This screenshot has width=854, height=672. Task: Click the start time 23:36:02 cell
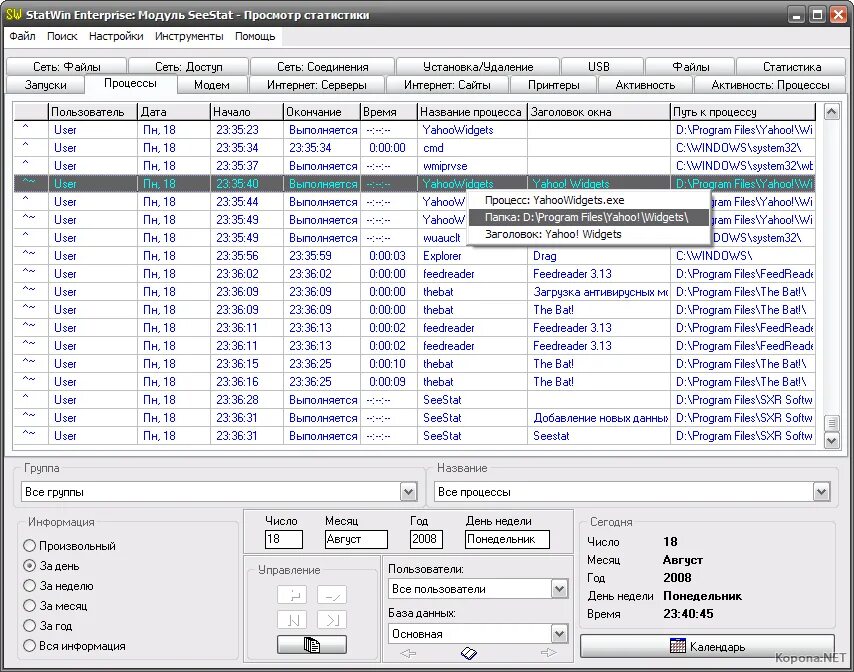tap(247, 273)
